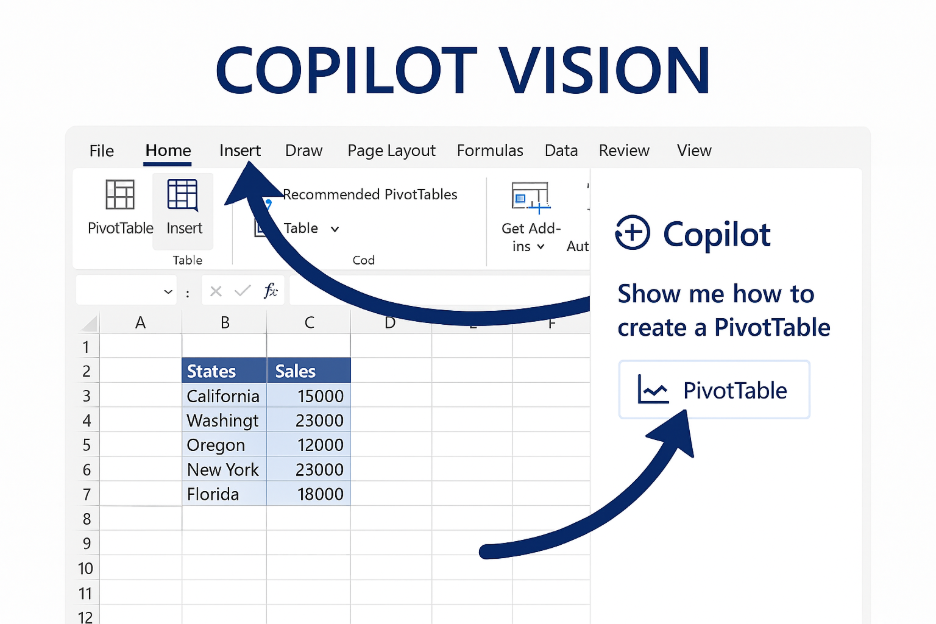Open the Formulas tab
936x624 pixels.
pyautogui.click(x=490, y=150)
